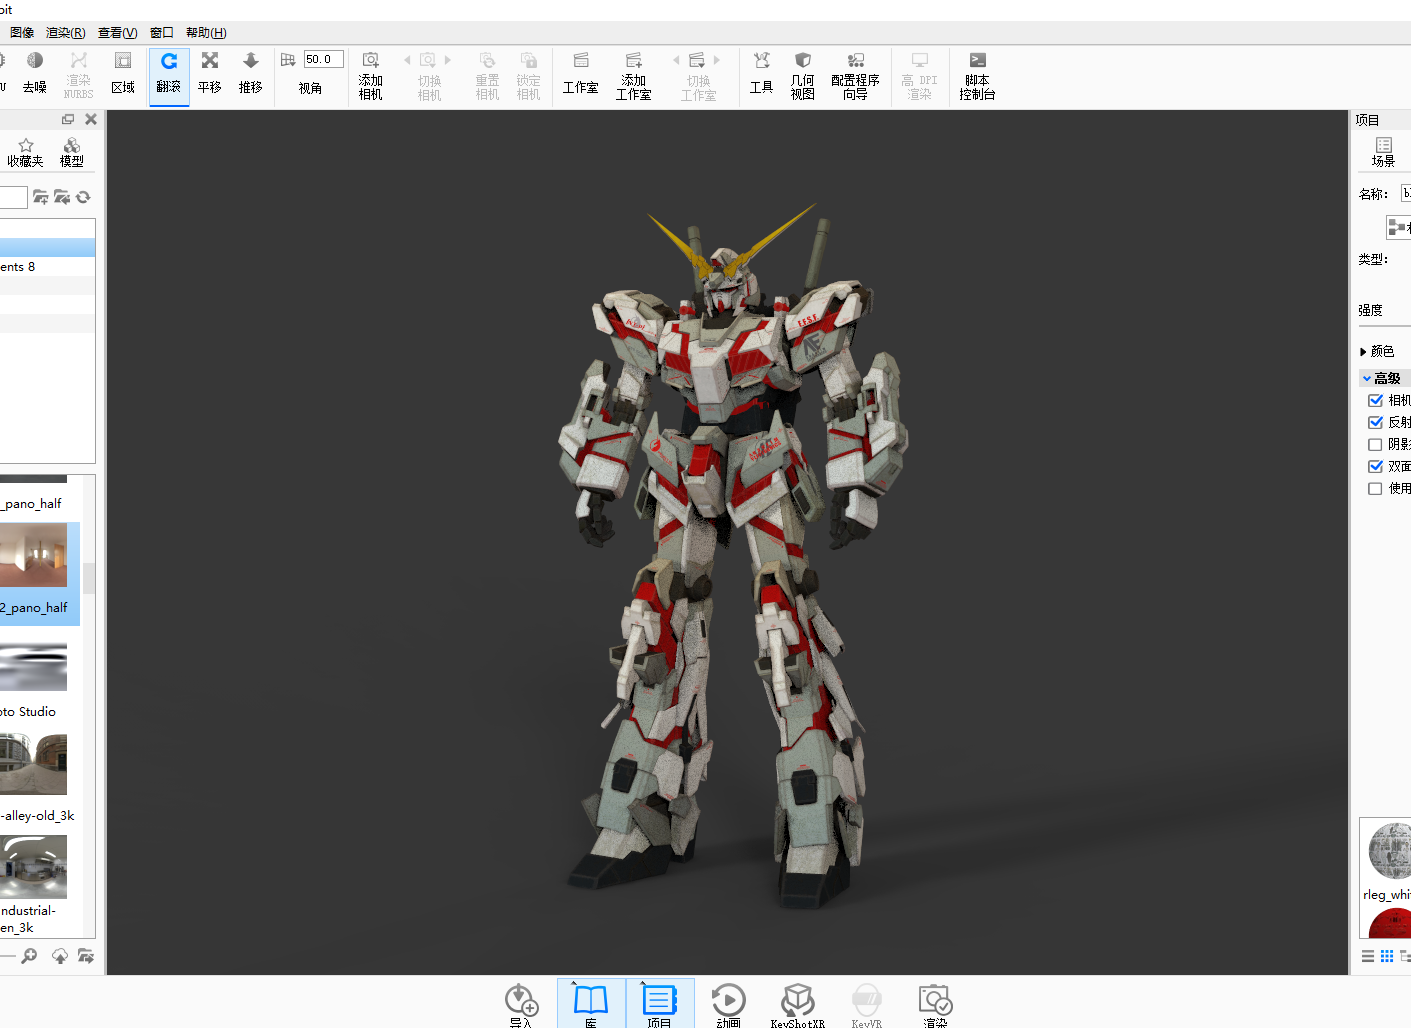Viewport: 1411px width, 1028px height.
Task: Toggle the 相机 visibility checkbox
Action: coord(1376,400)
